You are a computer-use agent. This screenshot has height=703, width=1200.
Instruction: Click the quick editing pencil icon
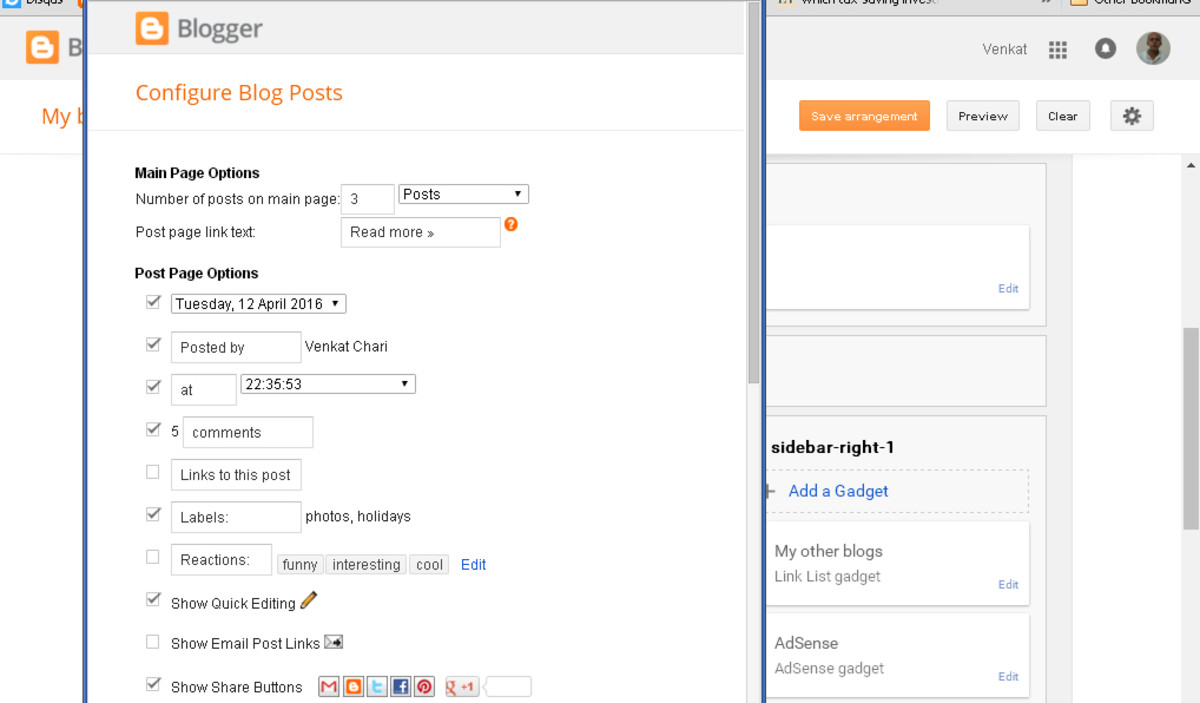pos(308,600)
